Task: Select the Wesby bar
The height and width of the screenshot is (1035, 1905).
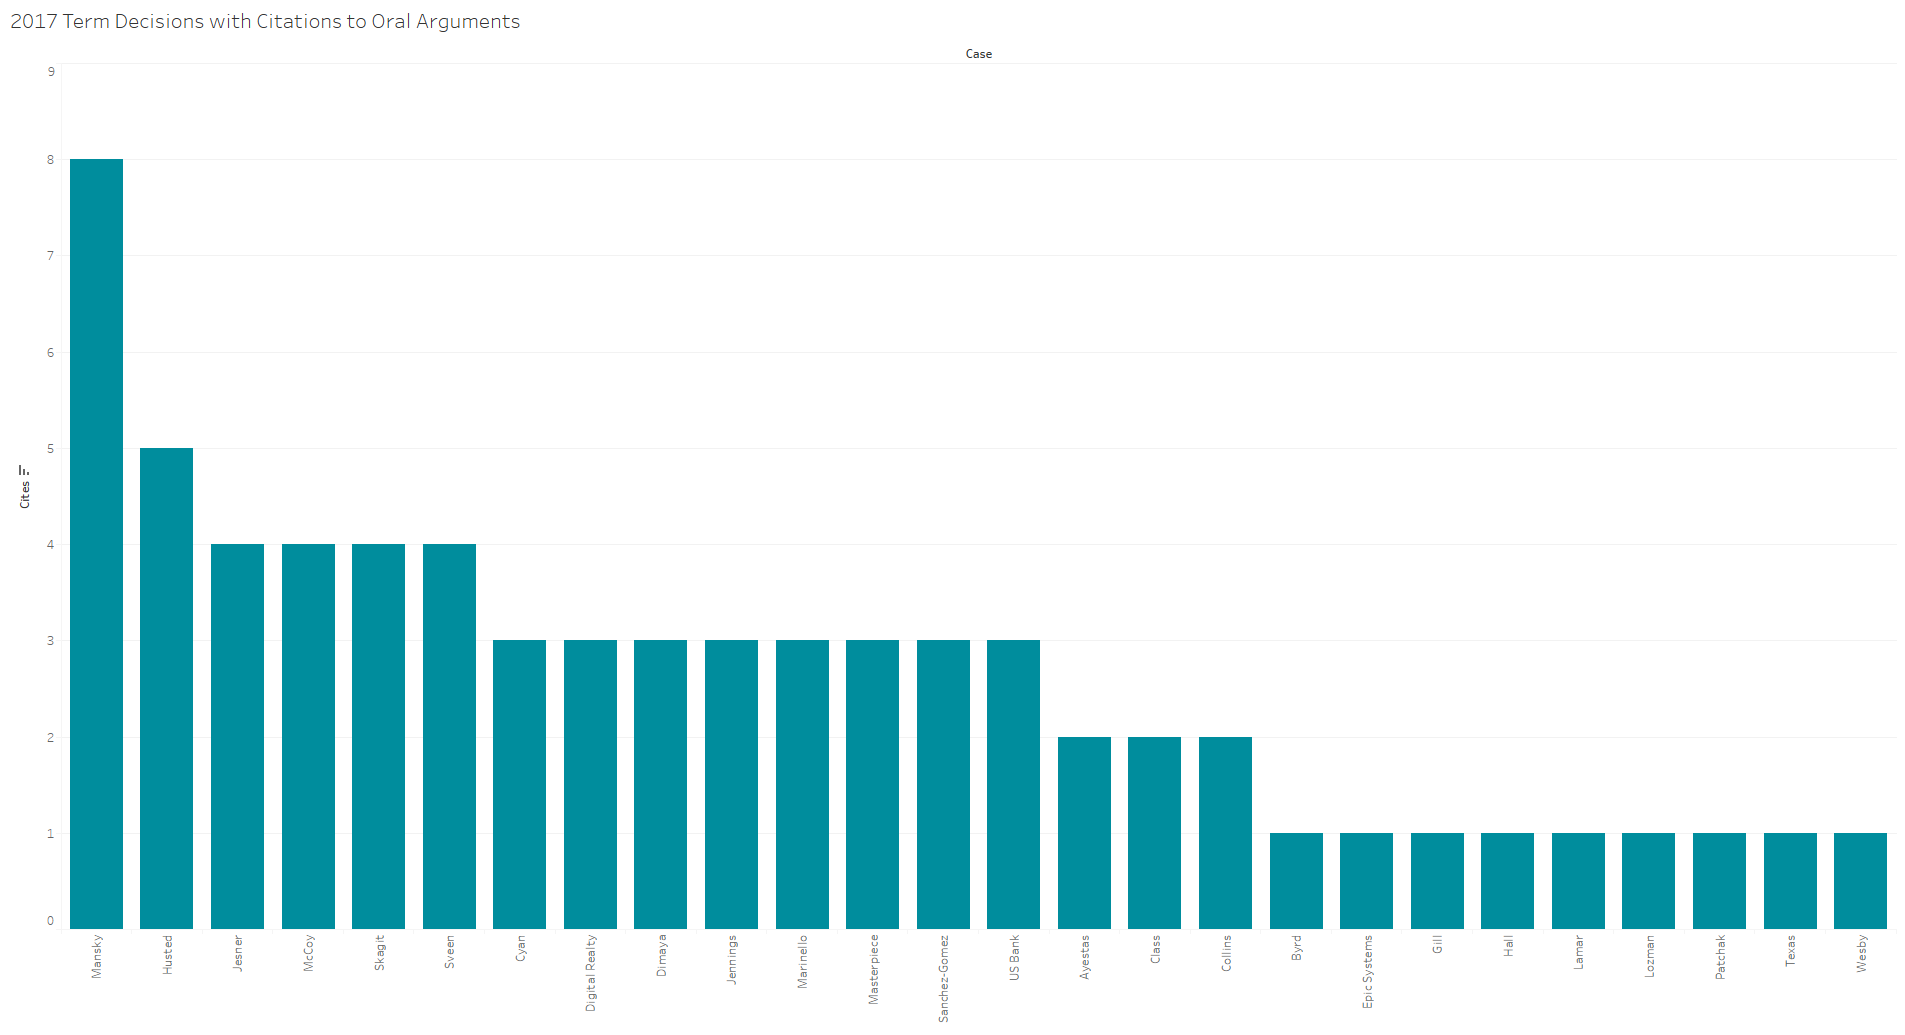Action: 1860,880
